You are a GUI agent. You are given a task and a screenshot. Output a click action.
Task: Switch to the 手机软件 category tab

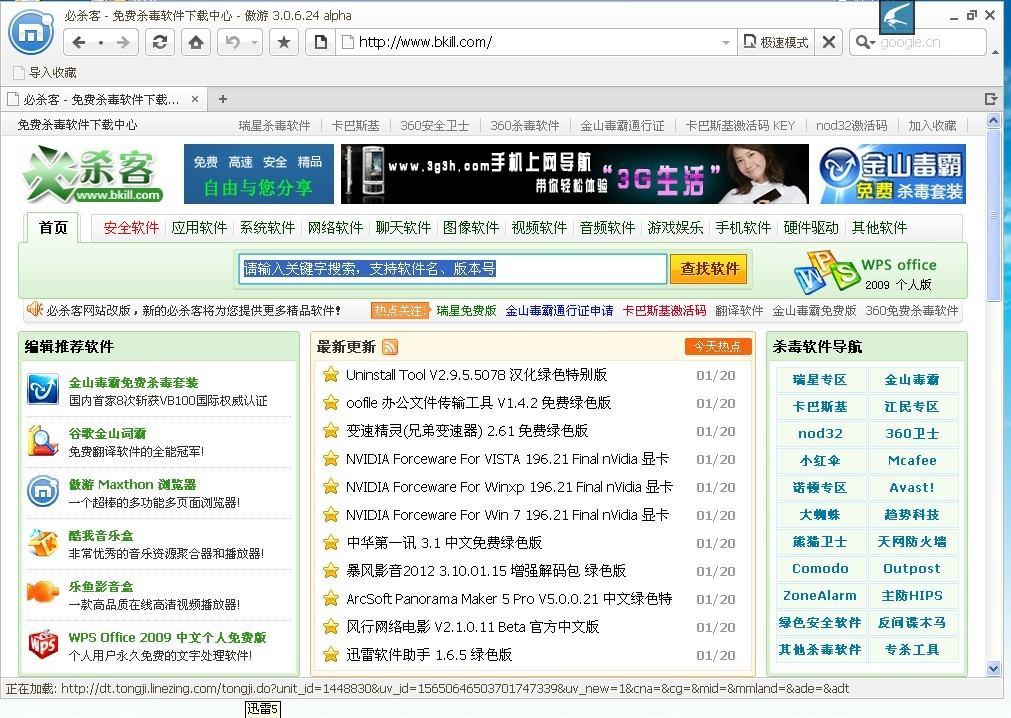pyautogui.click(x=743, y=228)
